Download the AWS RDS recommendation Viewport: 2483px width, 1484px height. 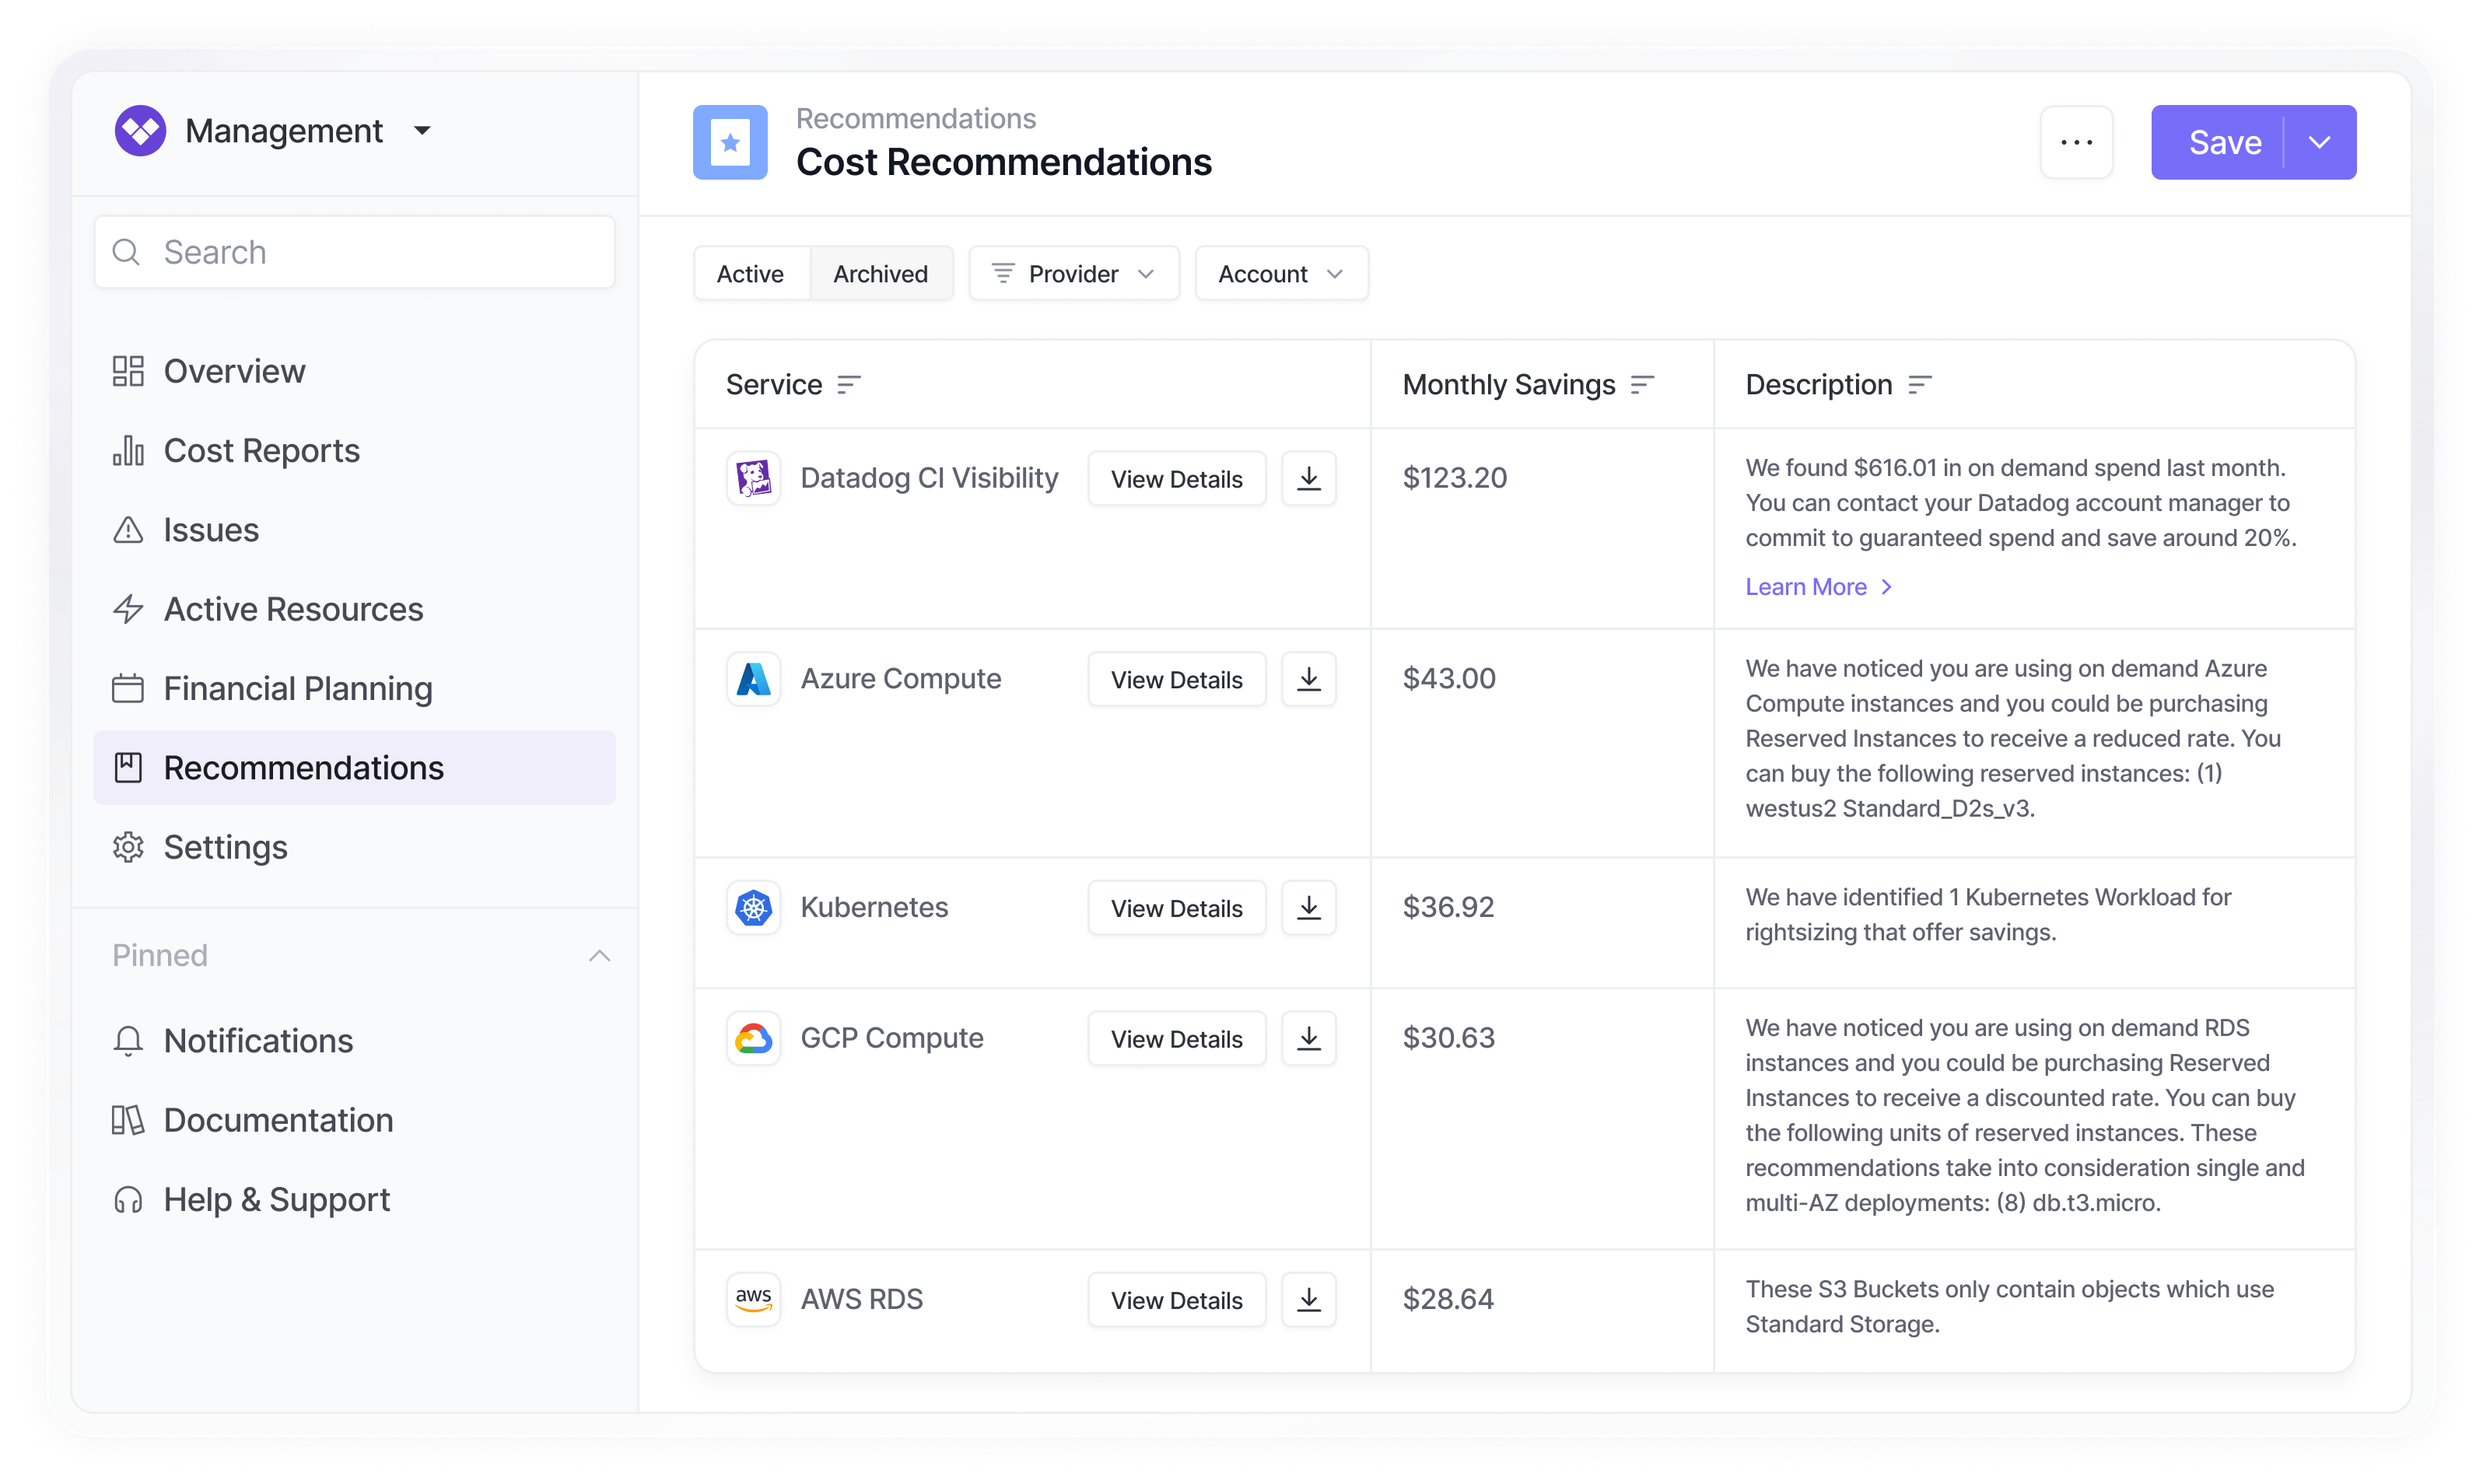1308,1300
